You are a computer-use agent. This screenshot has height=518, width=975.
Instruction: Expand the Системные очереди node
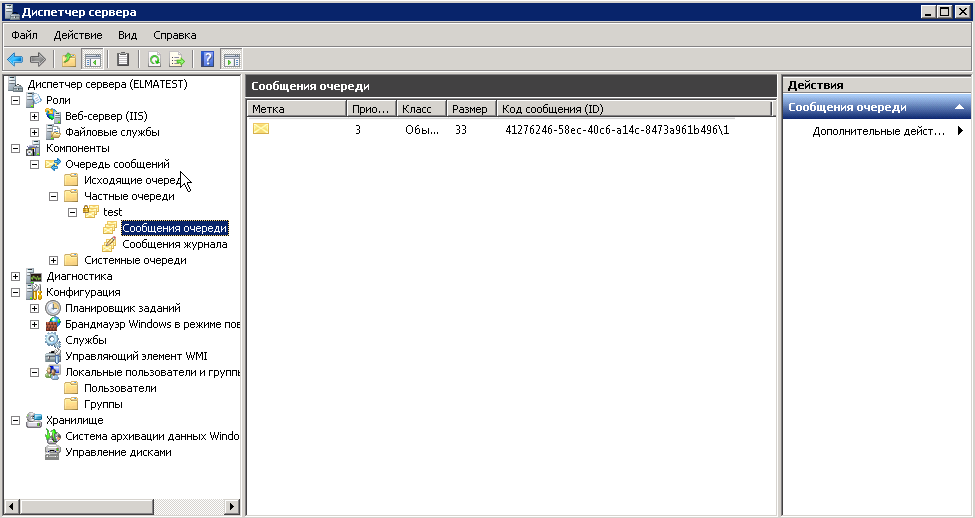click(53, 260)
